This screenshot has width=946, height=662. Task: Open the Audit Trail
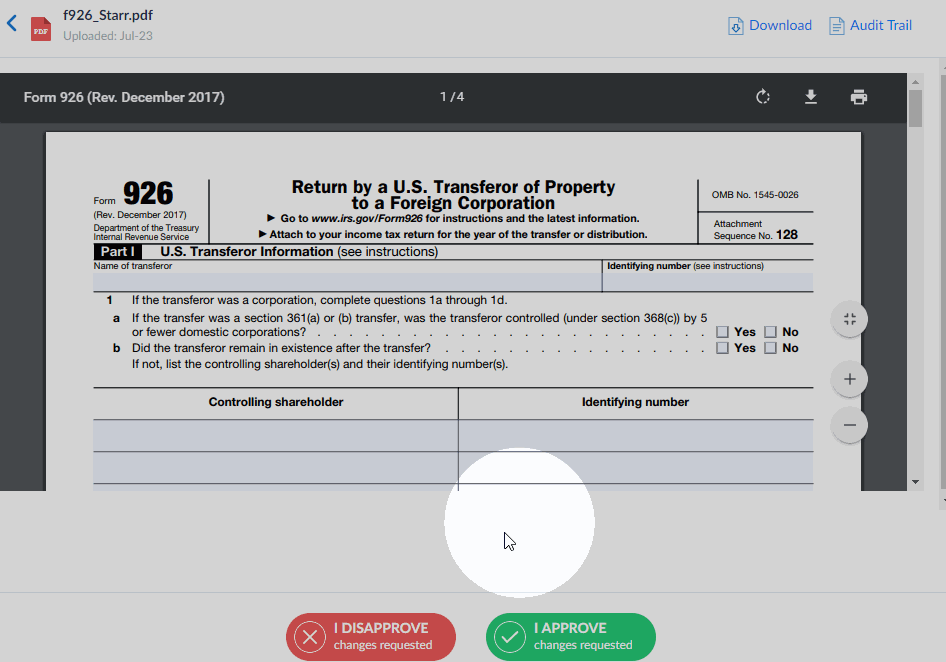[869, 25]
